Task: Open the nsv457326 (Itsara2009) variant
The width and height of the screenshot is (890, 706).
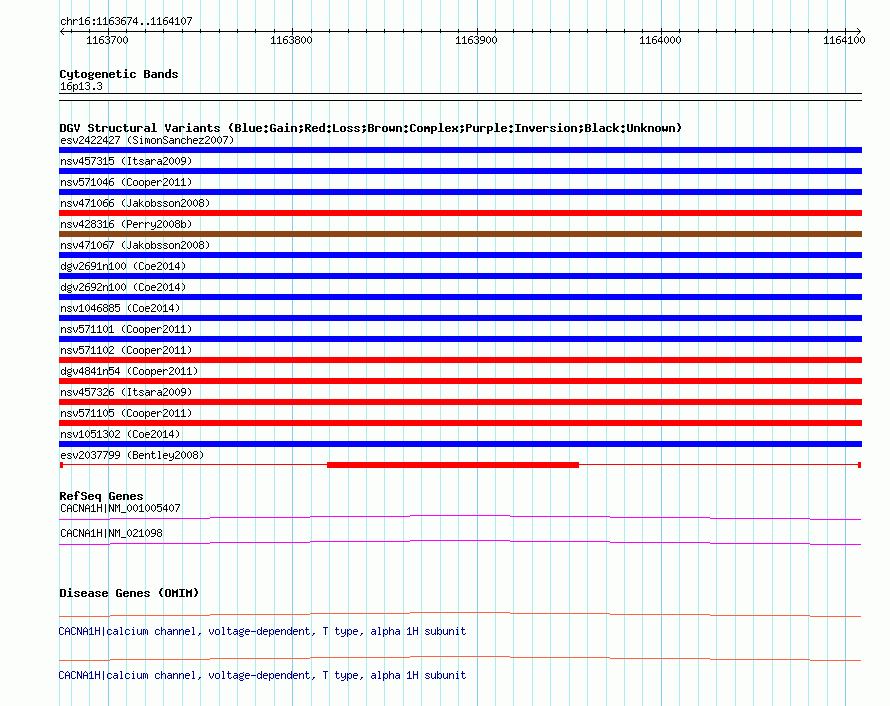Action: point(126,392)
